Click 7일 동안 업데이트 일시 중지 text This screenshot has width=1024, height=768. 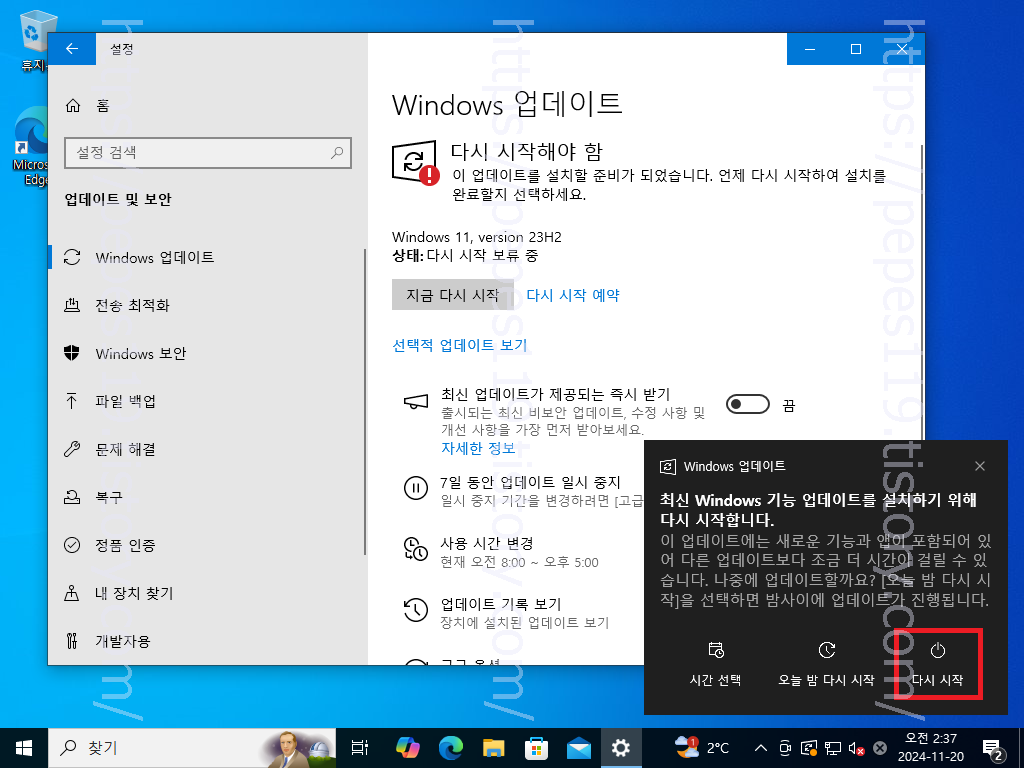[530, 483]
